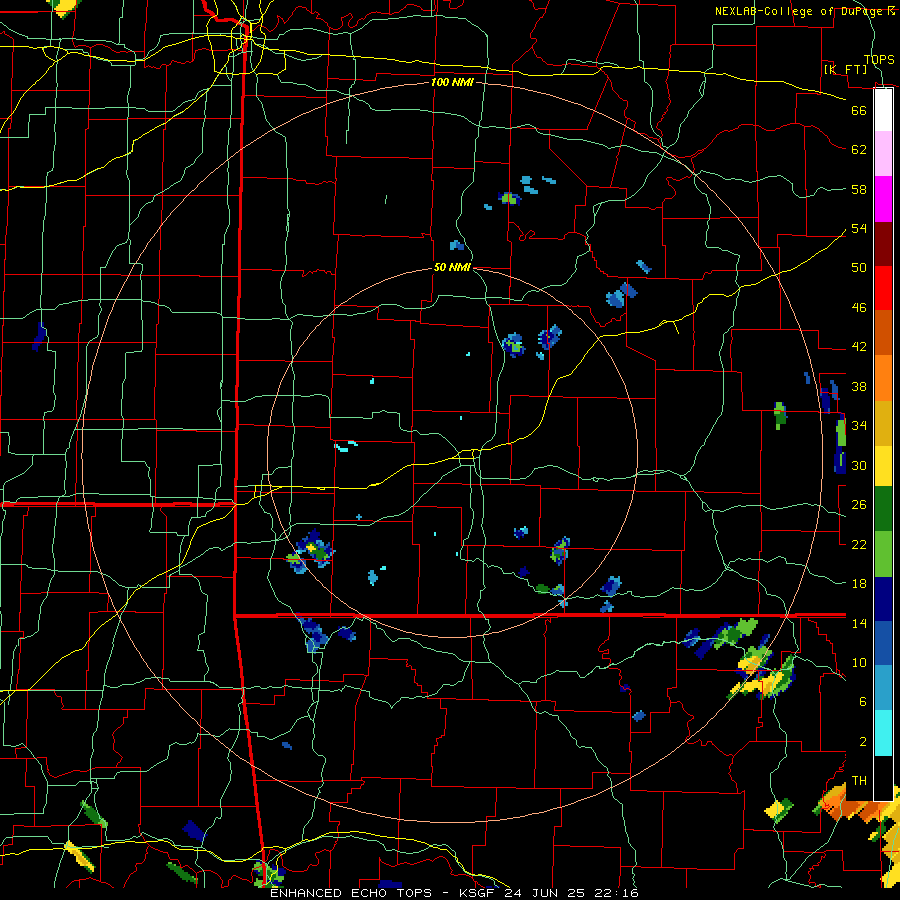
Task: Click the 2 value on the legend
Action: click(x=862, y=741)
